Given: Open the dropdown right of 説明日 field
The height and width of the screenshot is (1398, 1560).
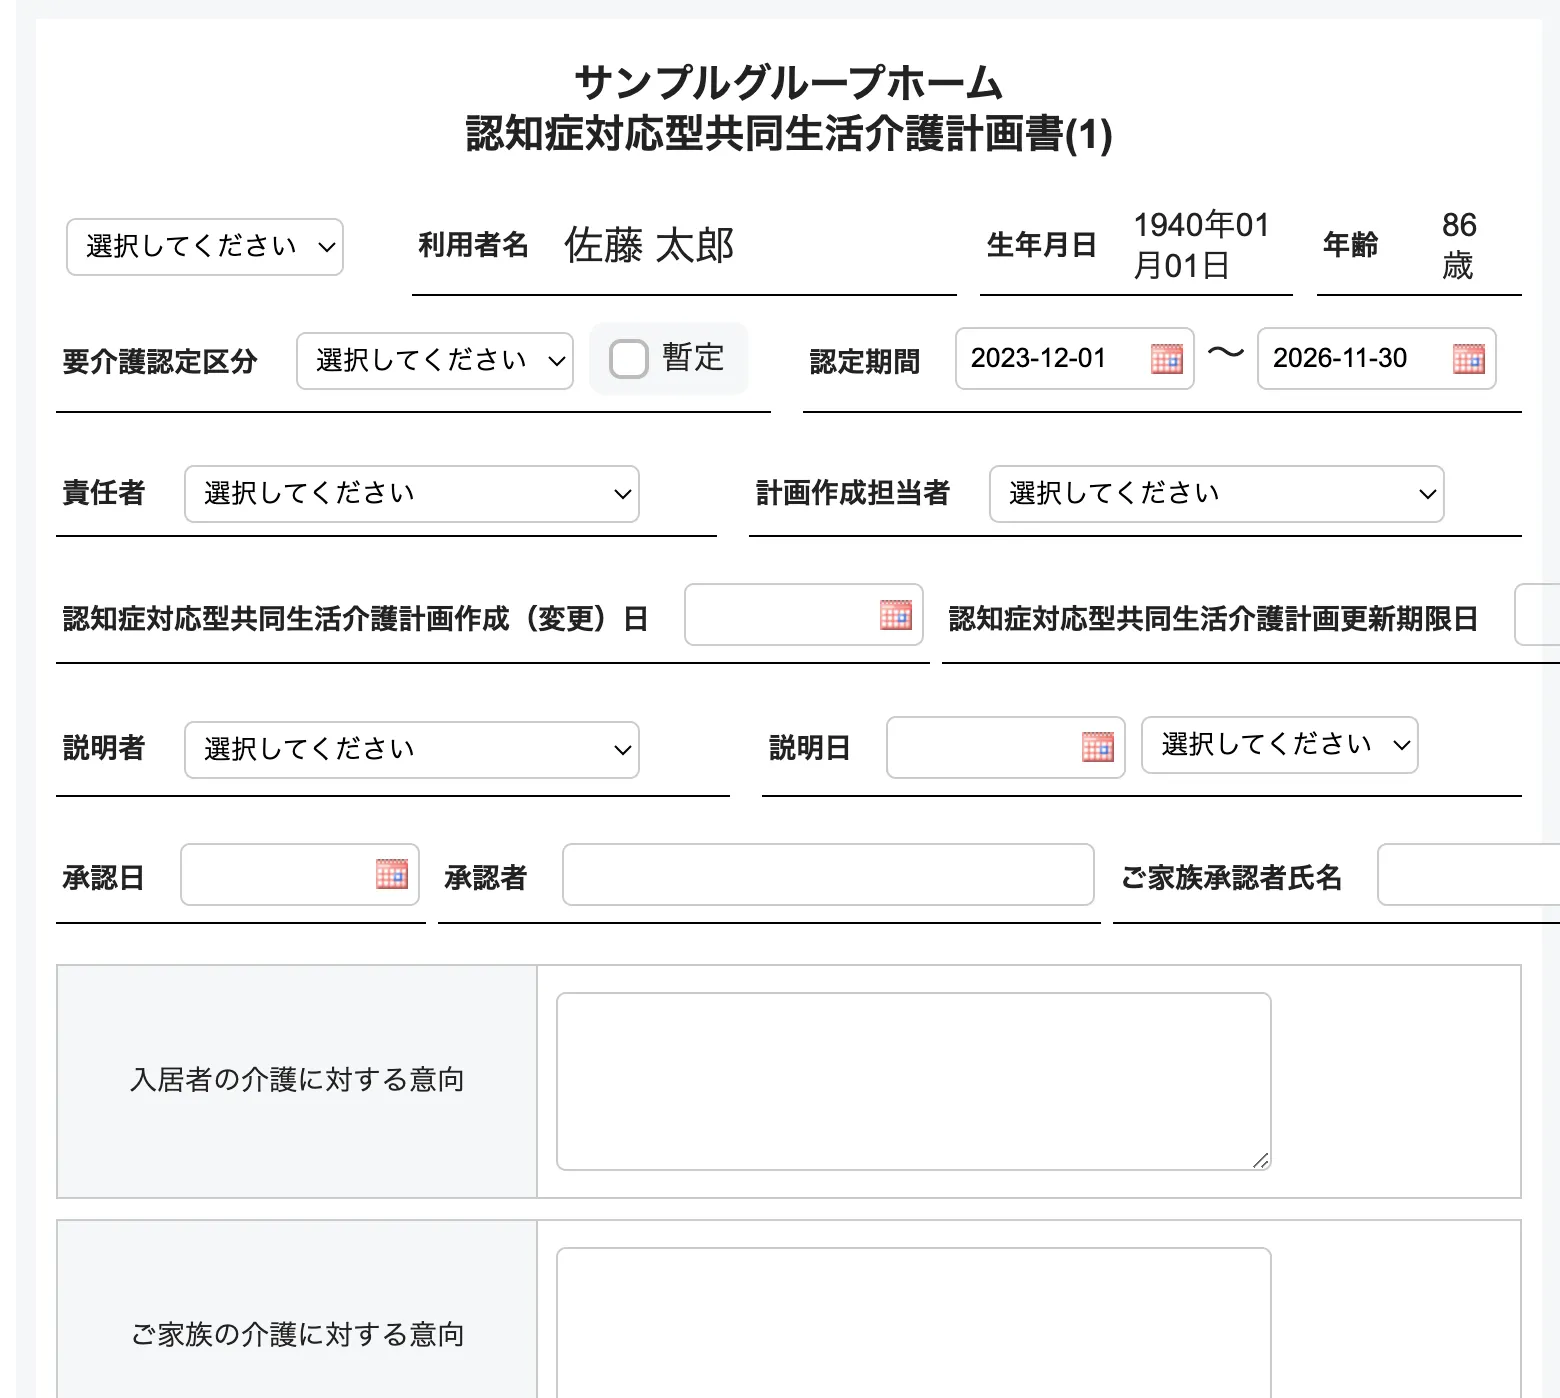Looking at the screenshot, I should point(1280,745).
